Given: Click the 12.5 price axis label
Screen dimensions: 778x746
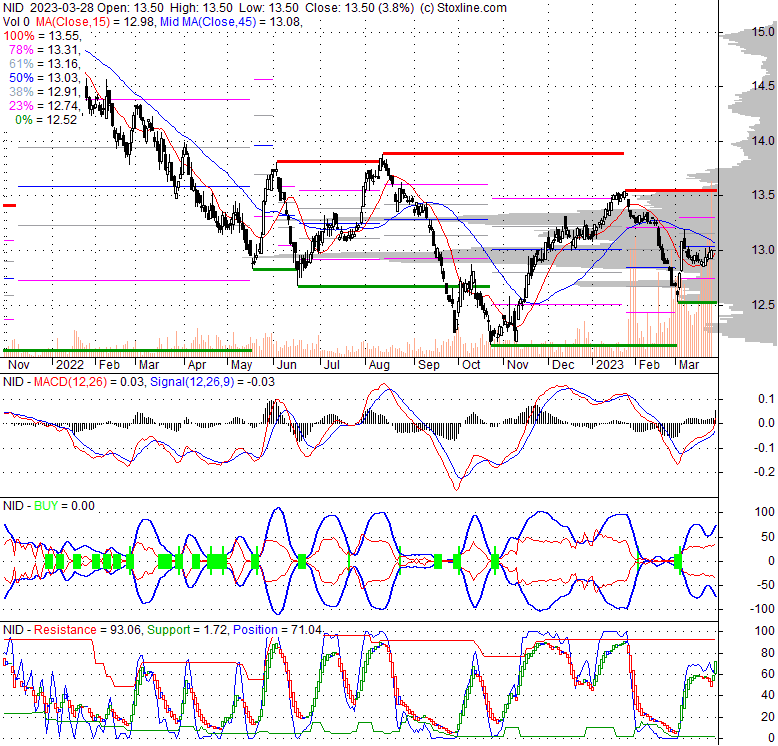Looking at the screenshot, I should 763,305.
